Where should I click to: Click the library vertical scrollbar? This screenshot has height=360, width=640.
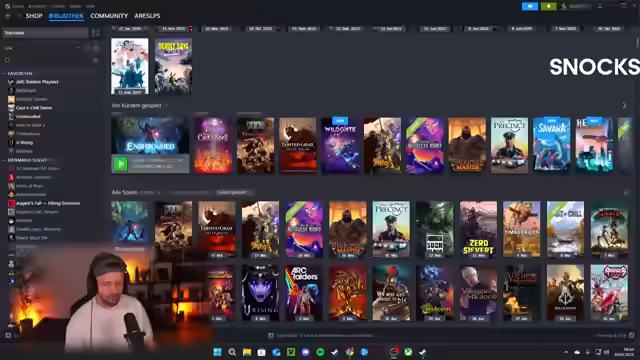[x=637, y=42]
